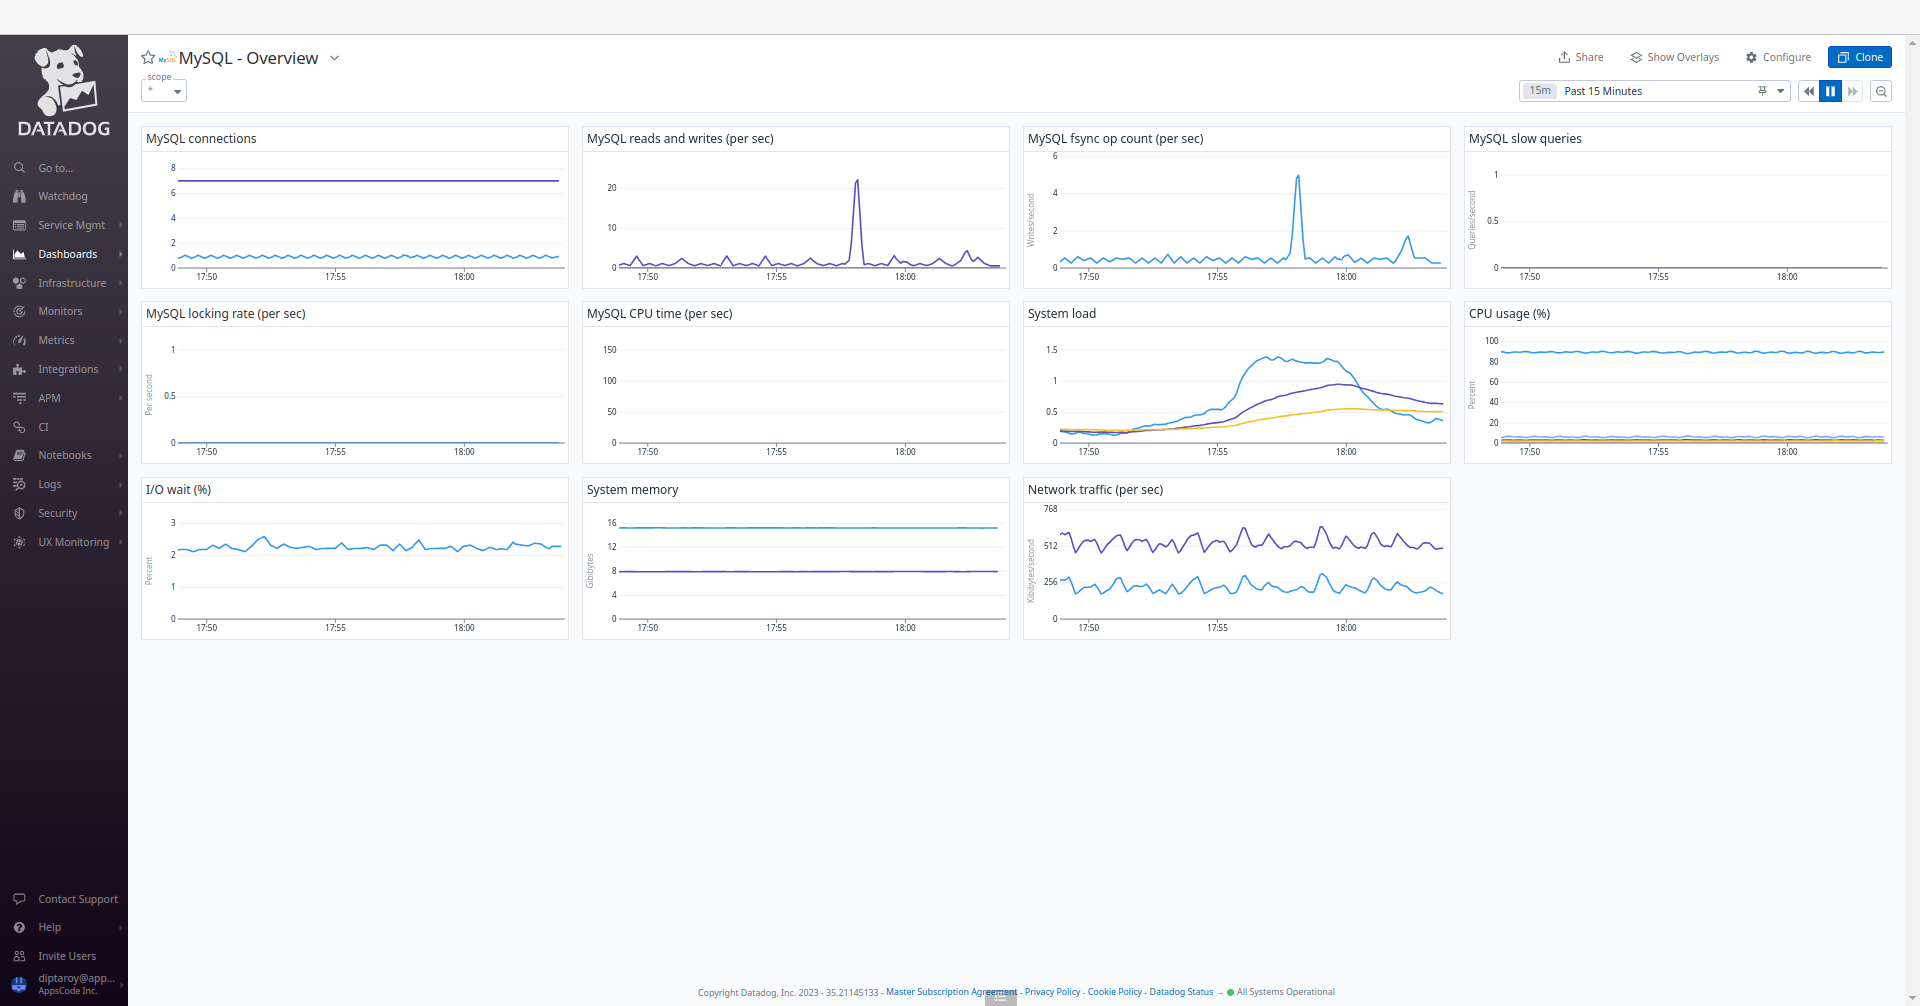Select the APM icon in sidebar
The image size is (1920, 1006).
click(x=20, y=397)
